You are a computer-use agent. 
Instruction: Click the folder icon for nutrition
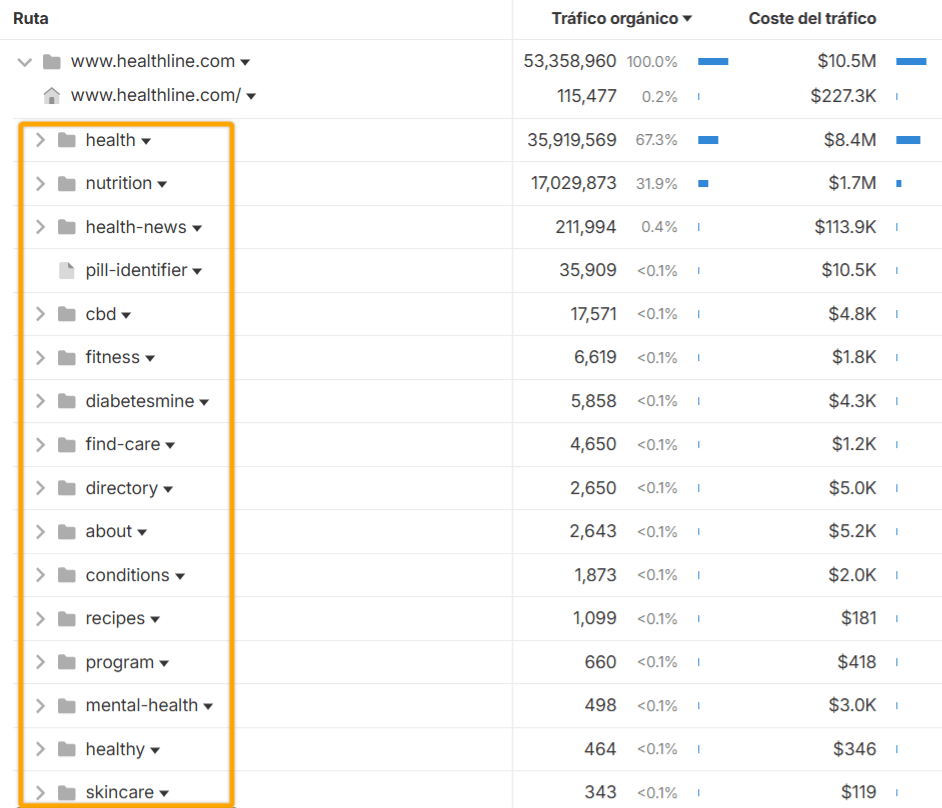67,183
